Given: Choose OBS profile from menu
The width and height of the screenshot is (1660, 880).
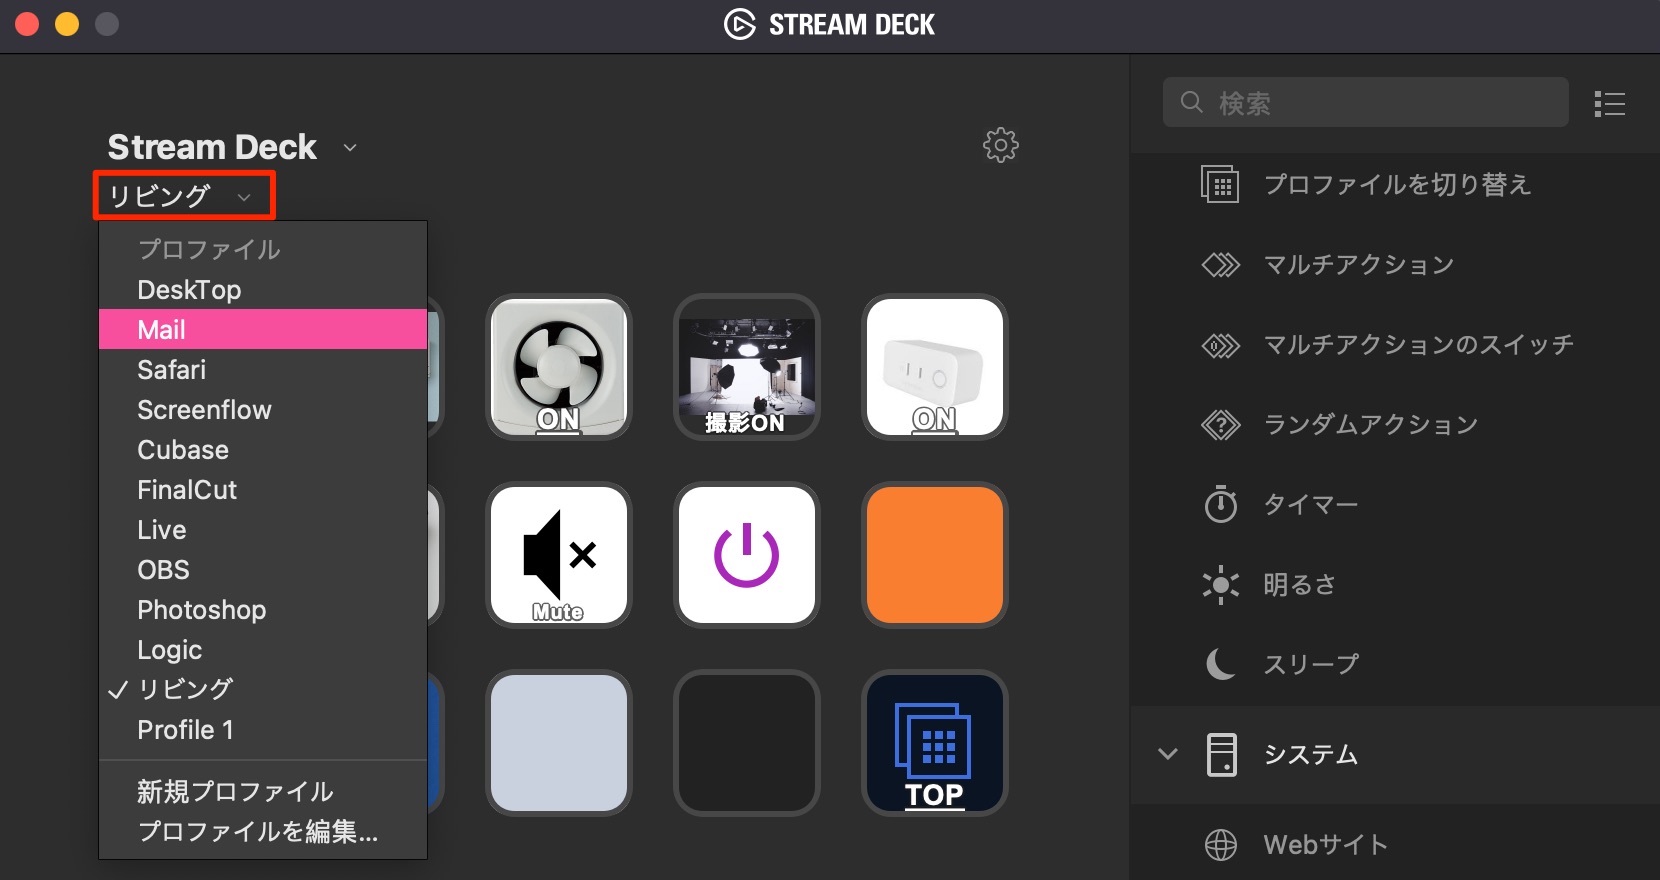Looking at the screenshot, I should click(263, 570).
